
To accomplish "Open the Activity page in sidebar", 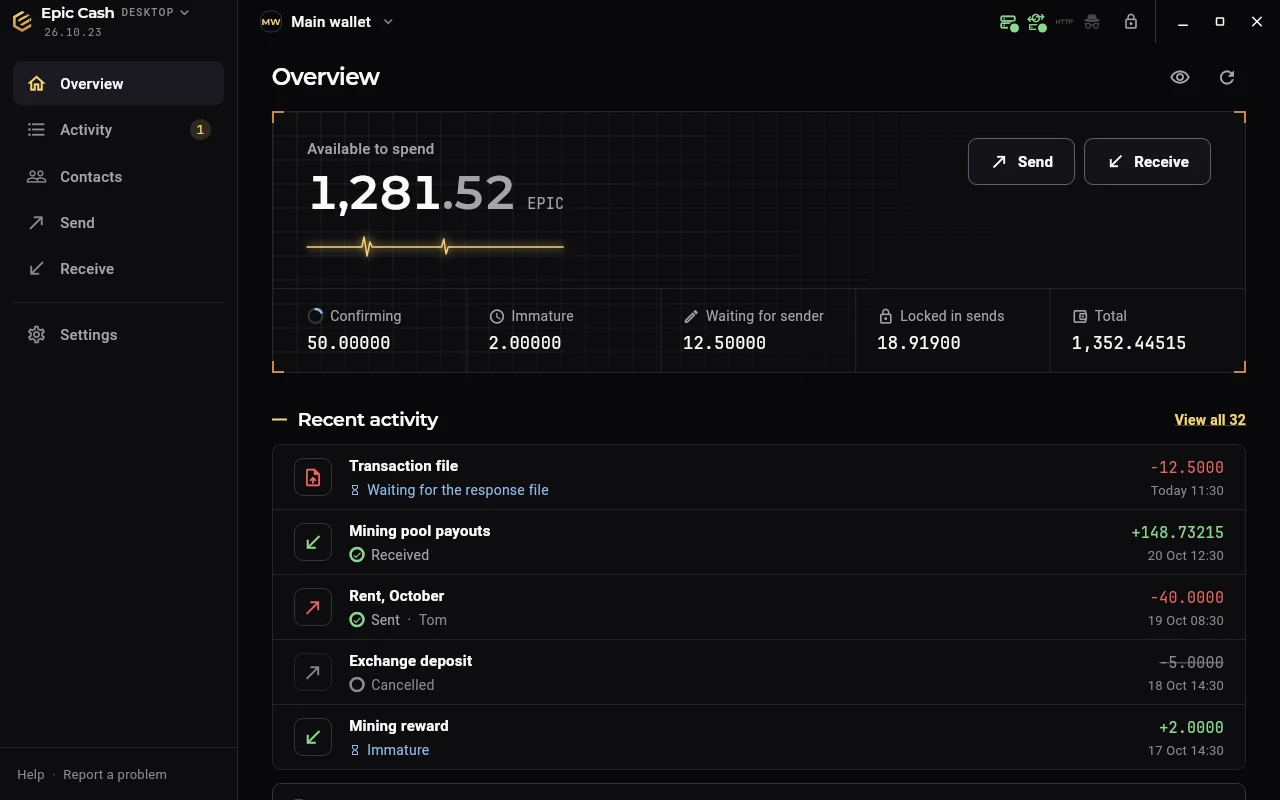I will tap(118, 129).
